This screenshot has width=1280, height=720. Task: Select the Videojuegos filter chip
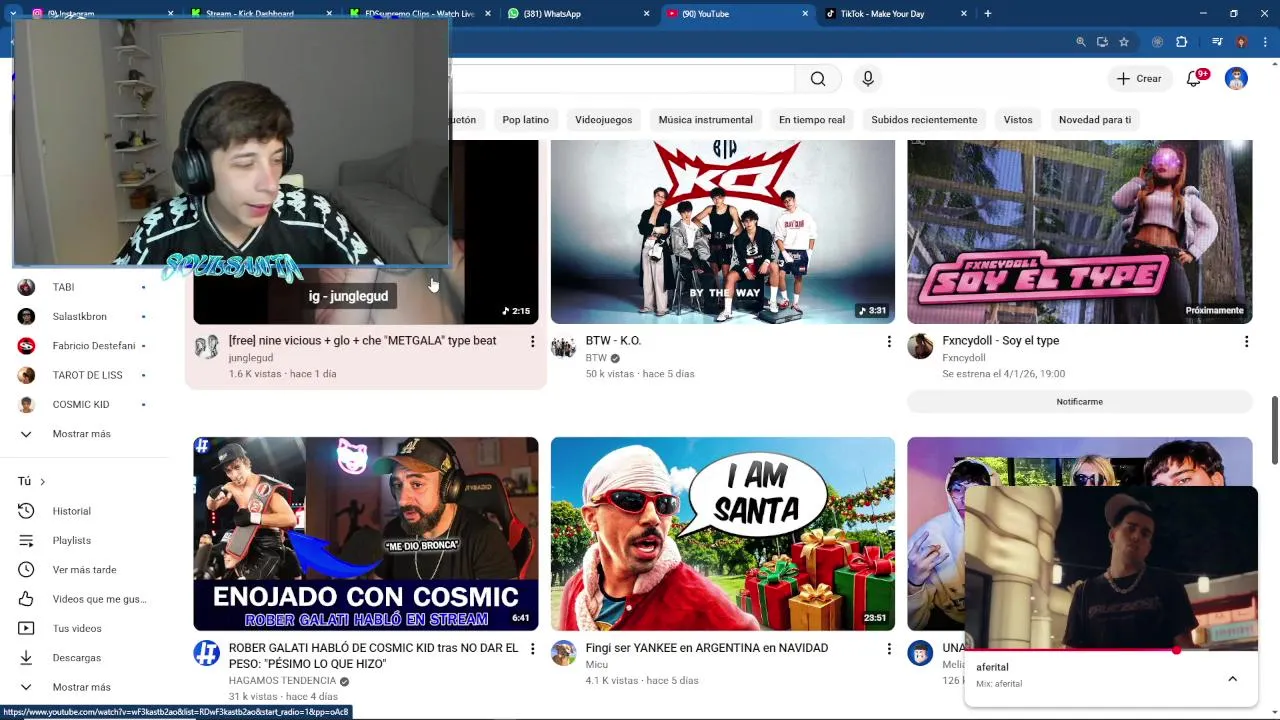(603, 120)
